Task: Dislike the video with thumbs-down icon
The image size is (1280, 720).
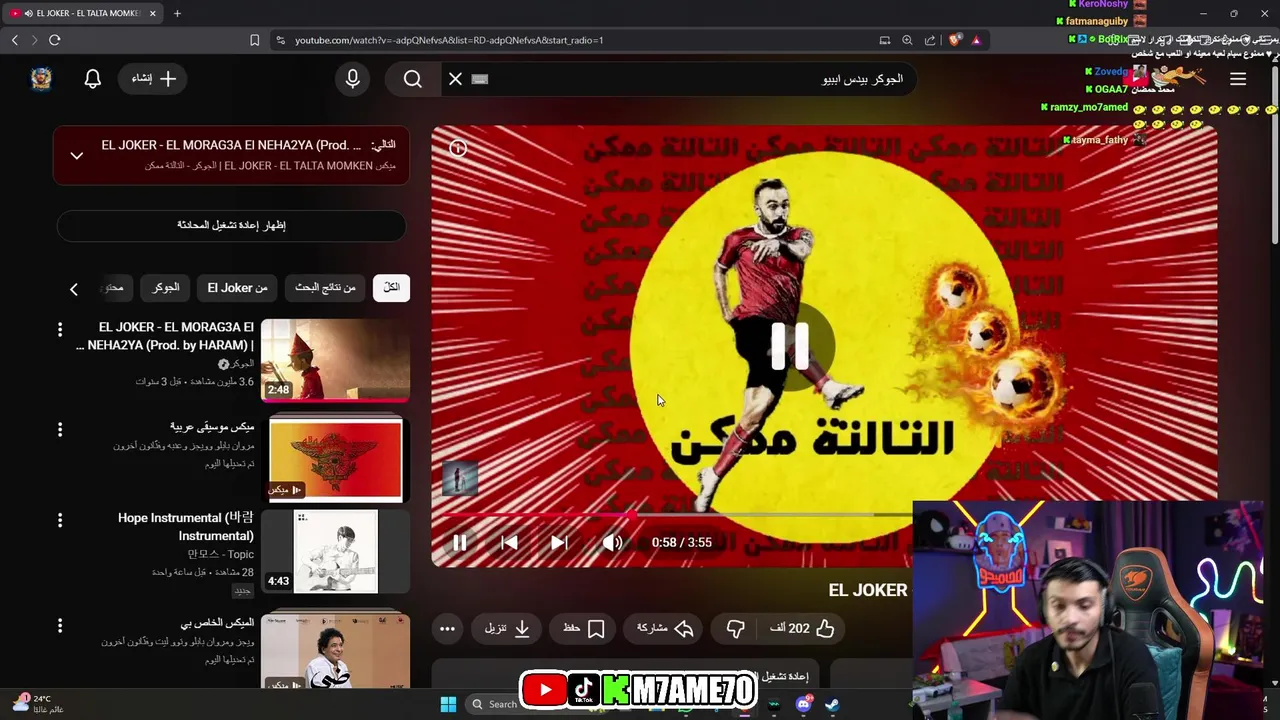Action: coord(735,628)
